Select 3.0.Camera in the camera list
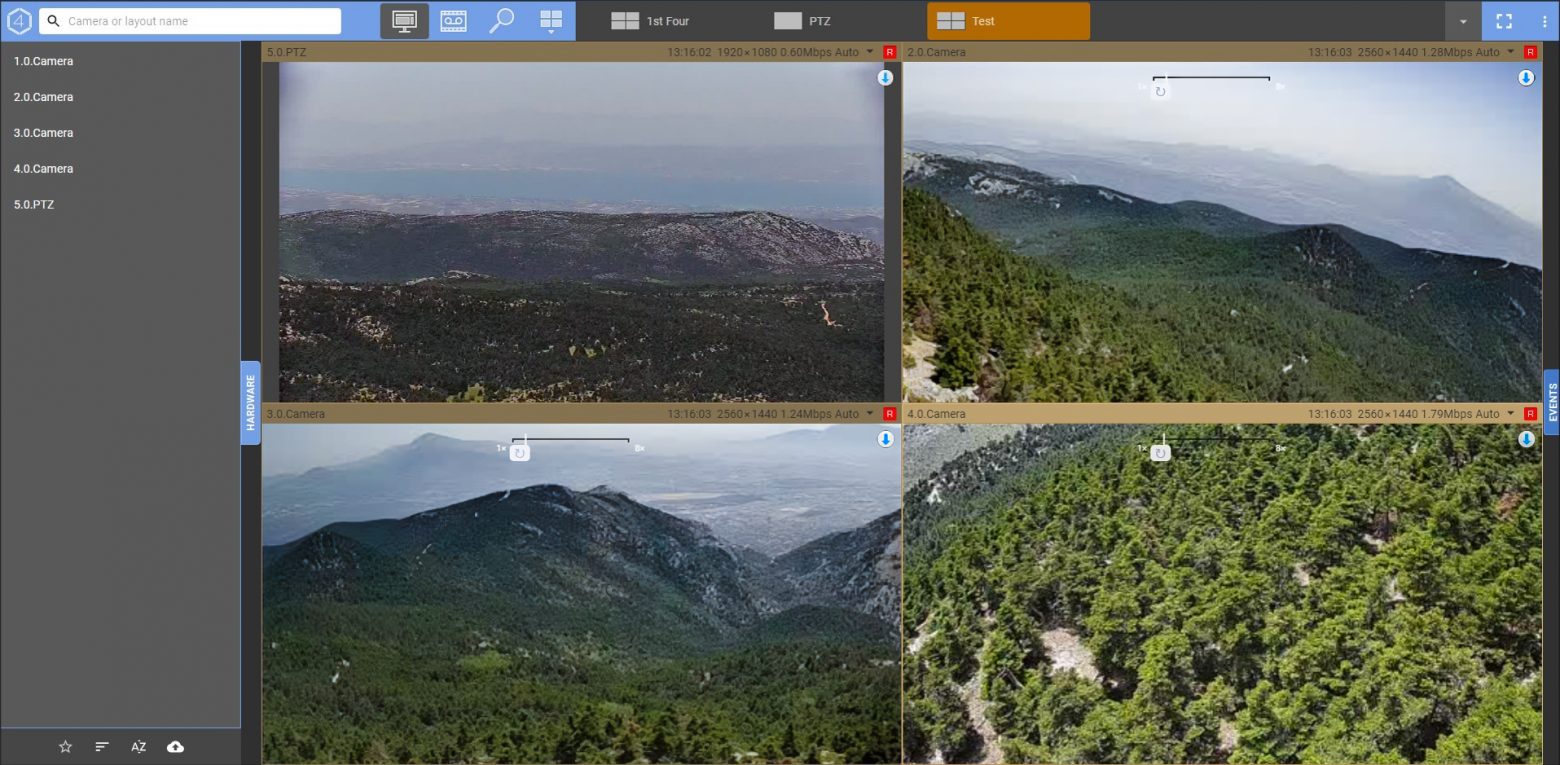Screen dimensions: 1560x765 [43, 133]
